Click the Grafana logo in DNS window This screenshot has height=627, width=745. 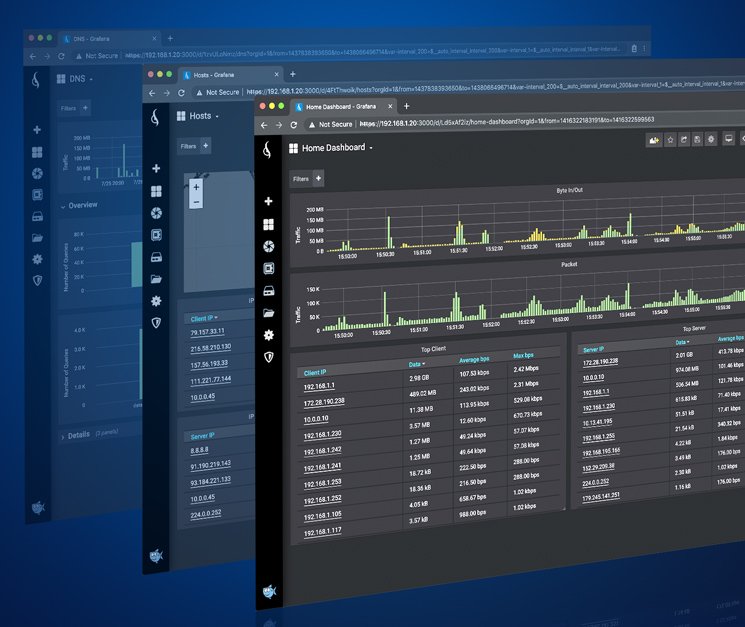(36, 80)
